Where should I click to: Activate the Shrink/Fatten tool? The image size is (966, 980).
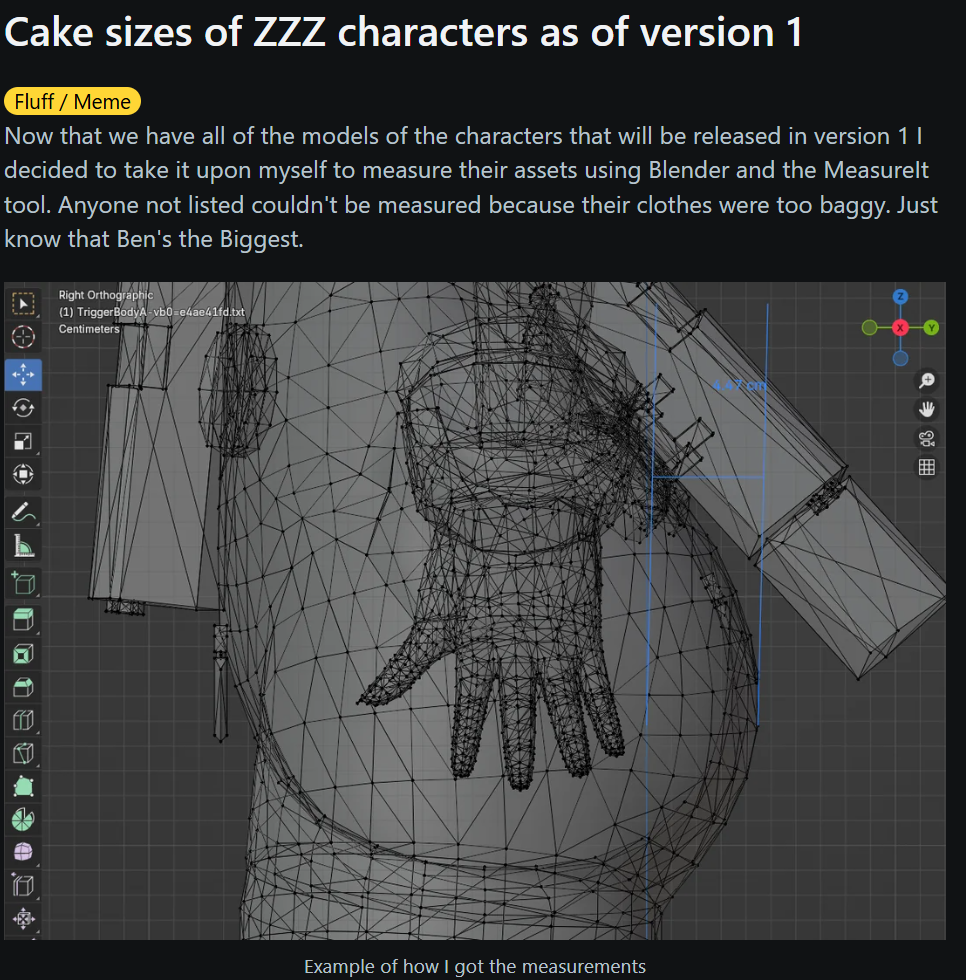(23, 919)
